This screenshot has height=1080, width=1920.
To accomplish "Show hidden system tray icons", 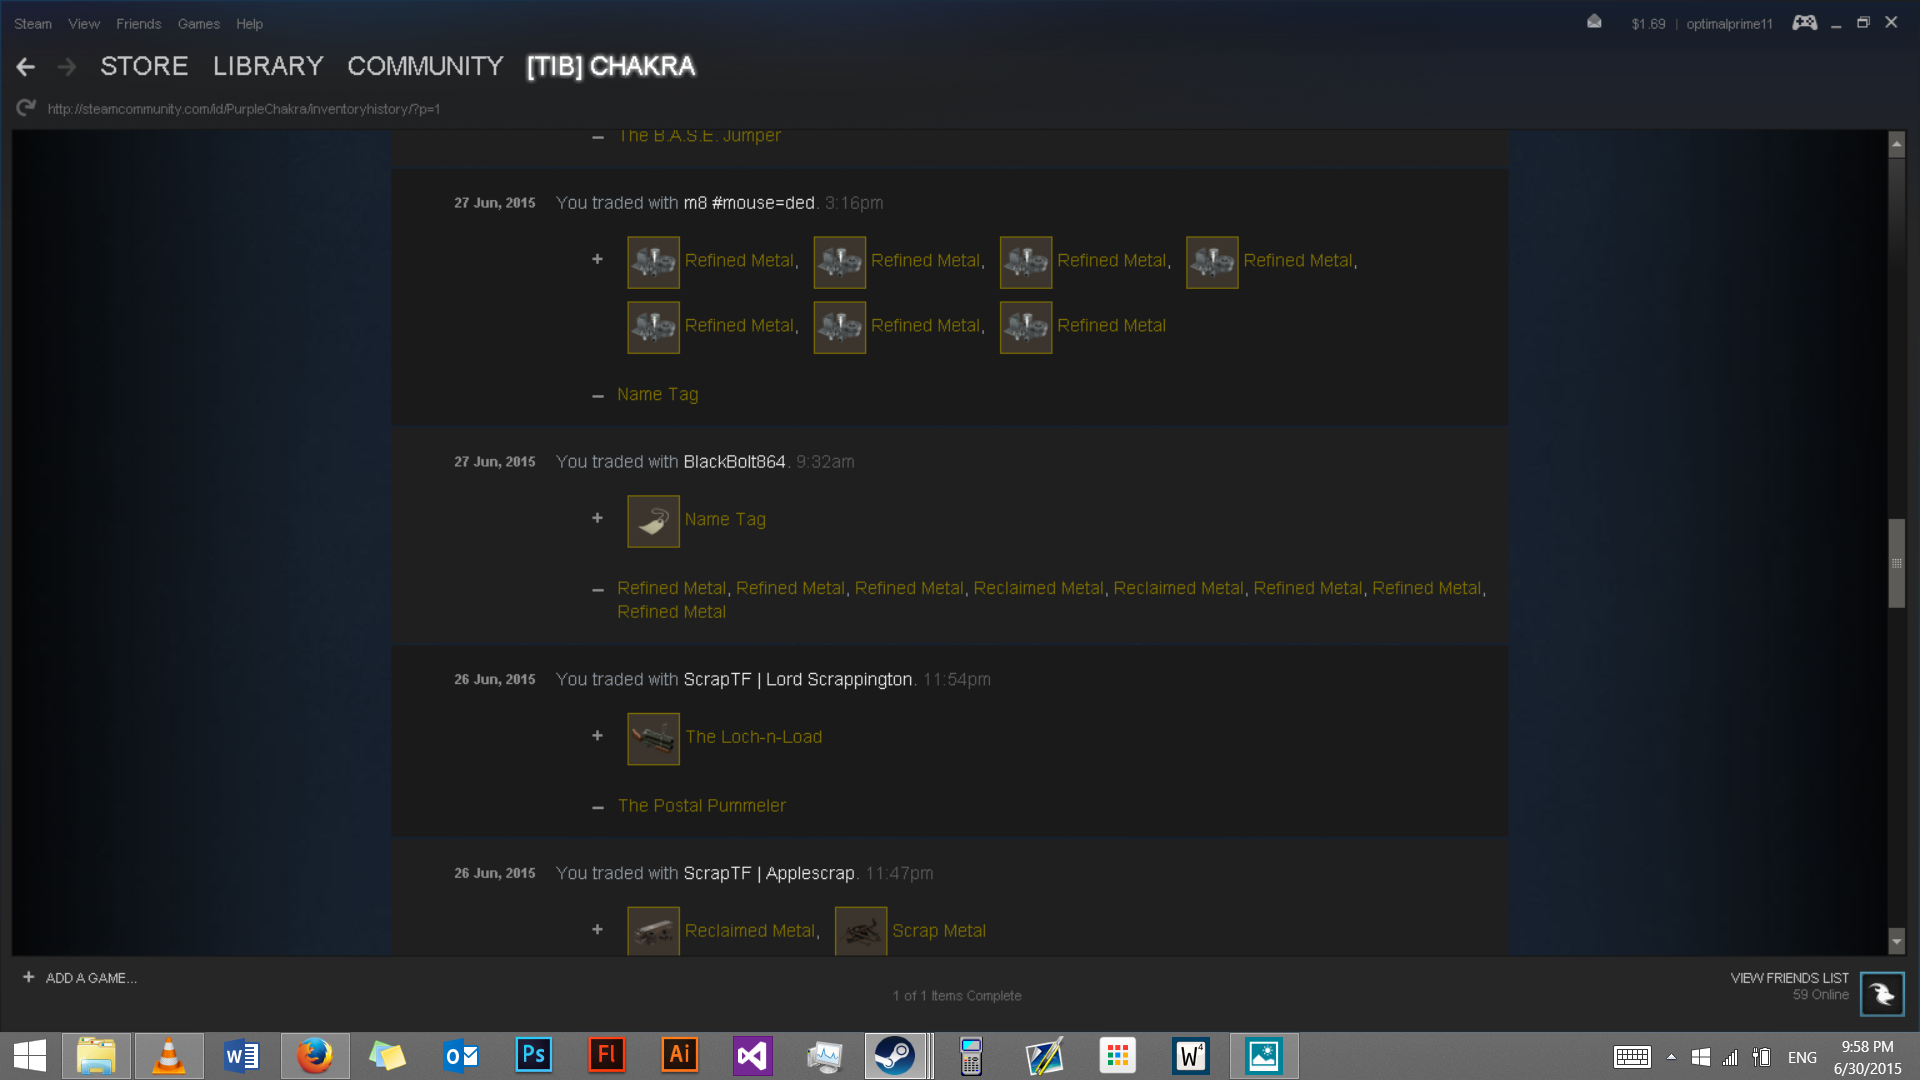I will [1671, 1057].
